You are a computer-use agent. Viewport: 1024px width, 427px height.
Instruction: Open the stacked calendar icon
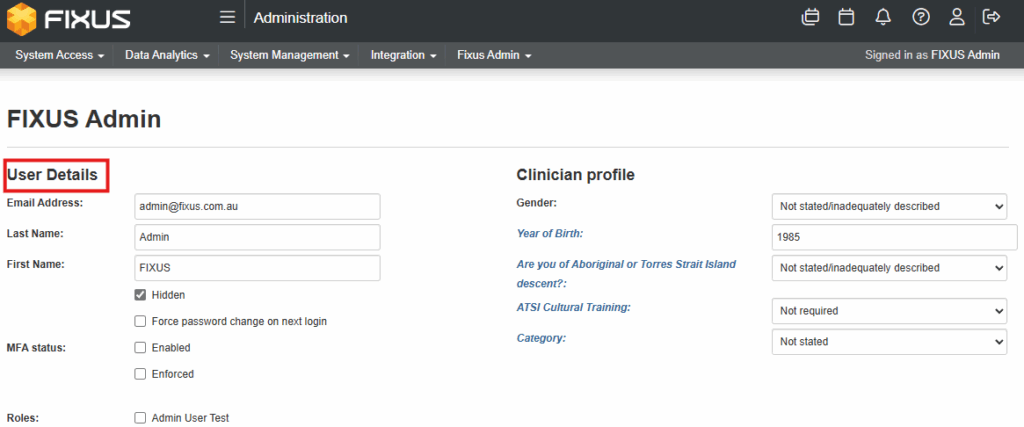click(810, 18)
